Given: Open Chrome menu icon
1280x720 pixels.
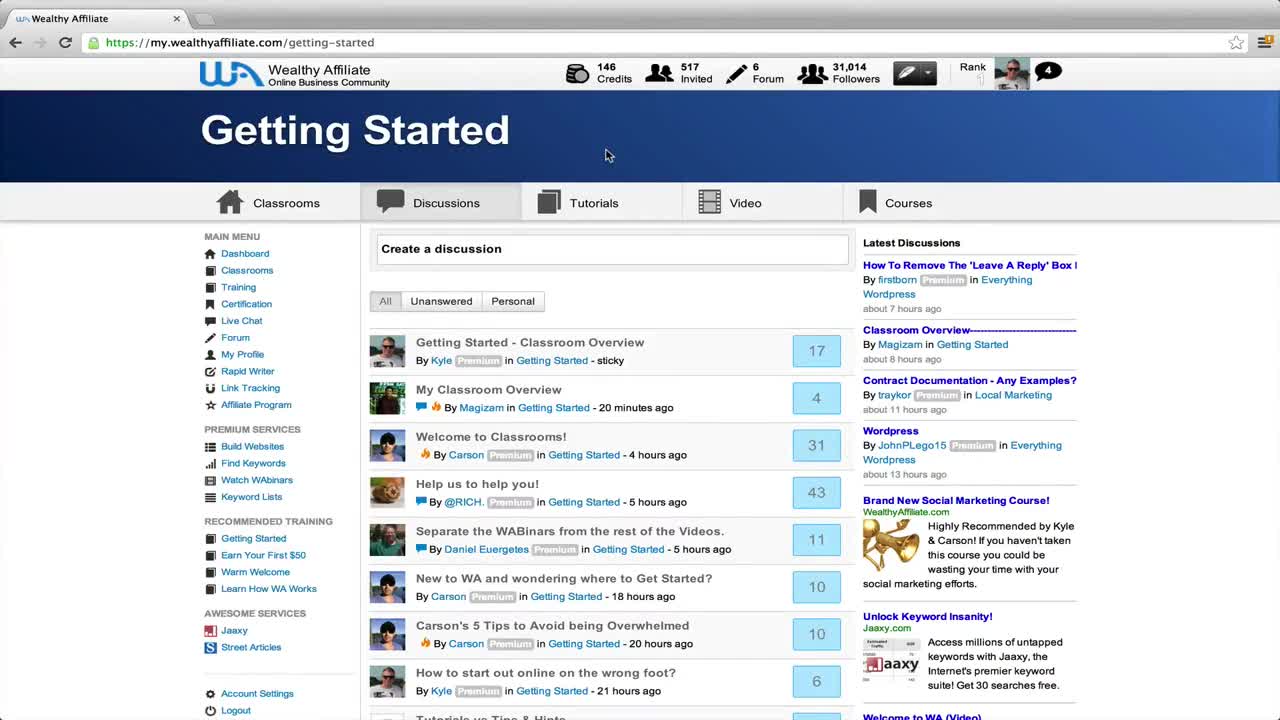Looking at the screenshot, I should (1264, 42).
